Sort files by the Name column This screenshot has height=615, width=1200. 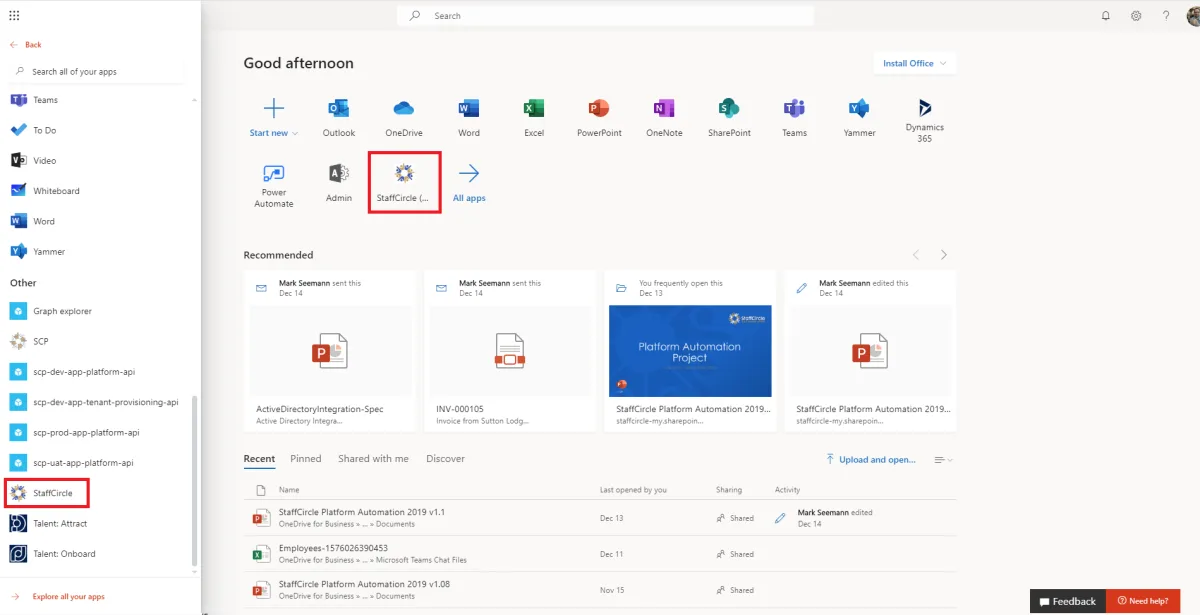coord(289,490)
